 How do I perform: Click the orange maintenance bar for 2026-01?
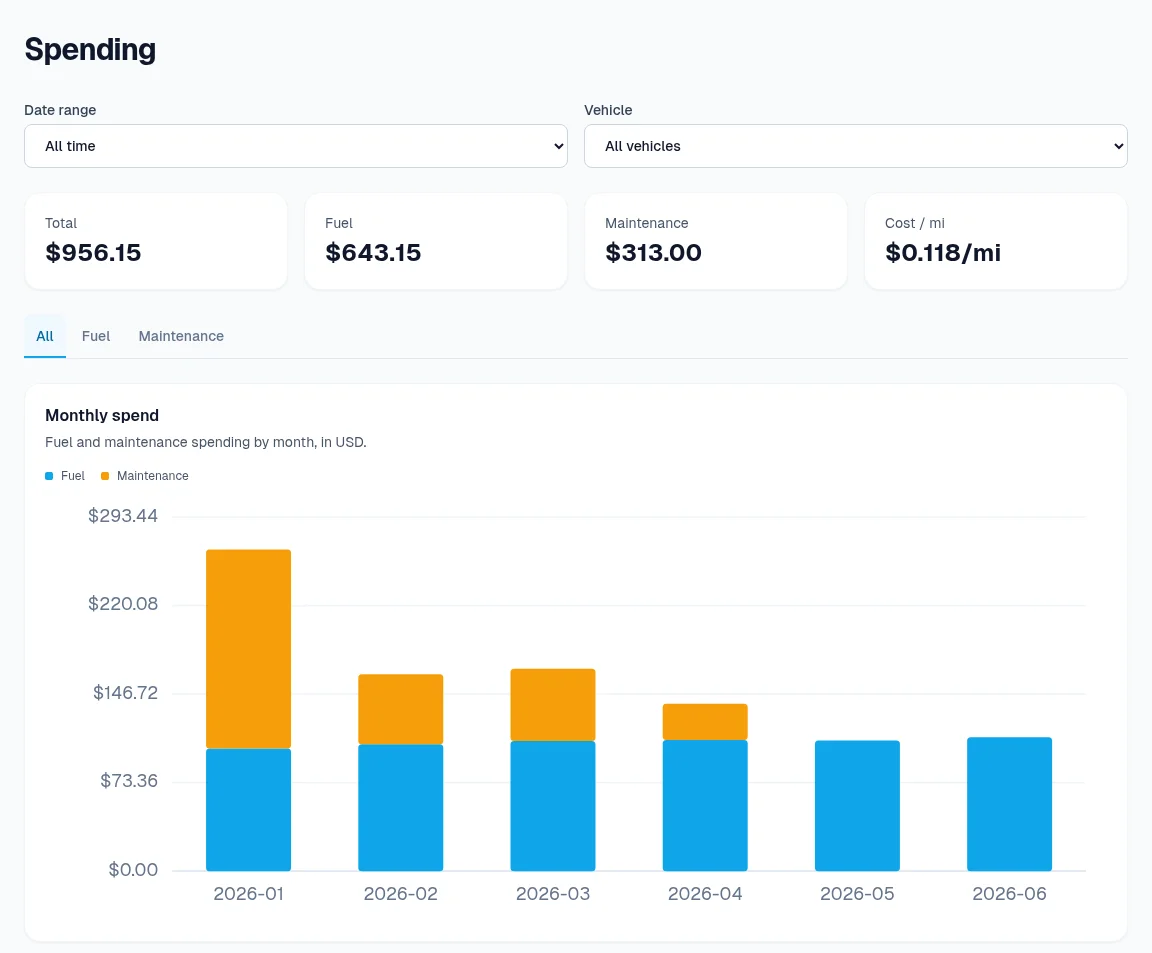(248, 649)
